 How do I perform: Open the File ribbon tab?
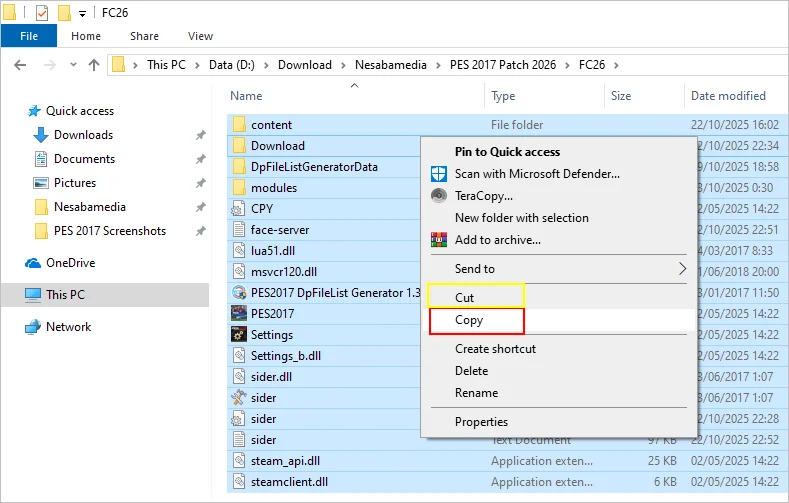coord(29,36)
